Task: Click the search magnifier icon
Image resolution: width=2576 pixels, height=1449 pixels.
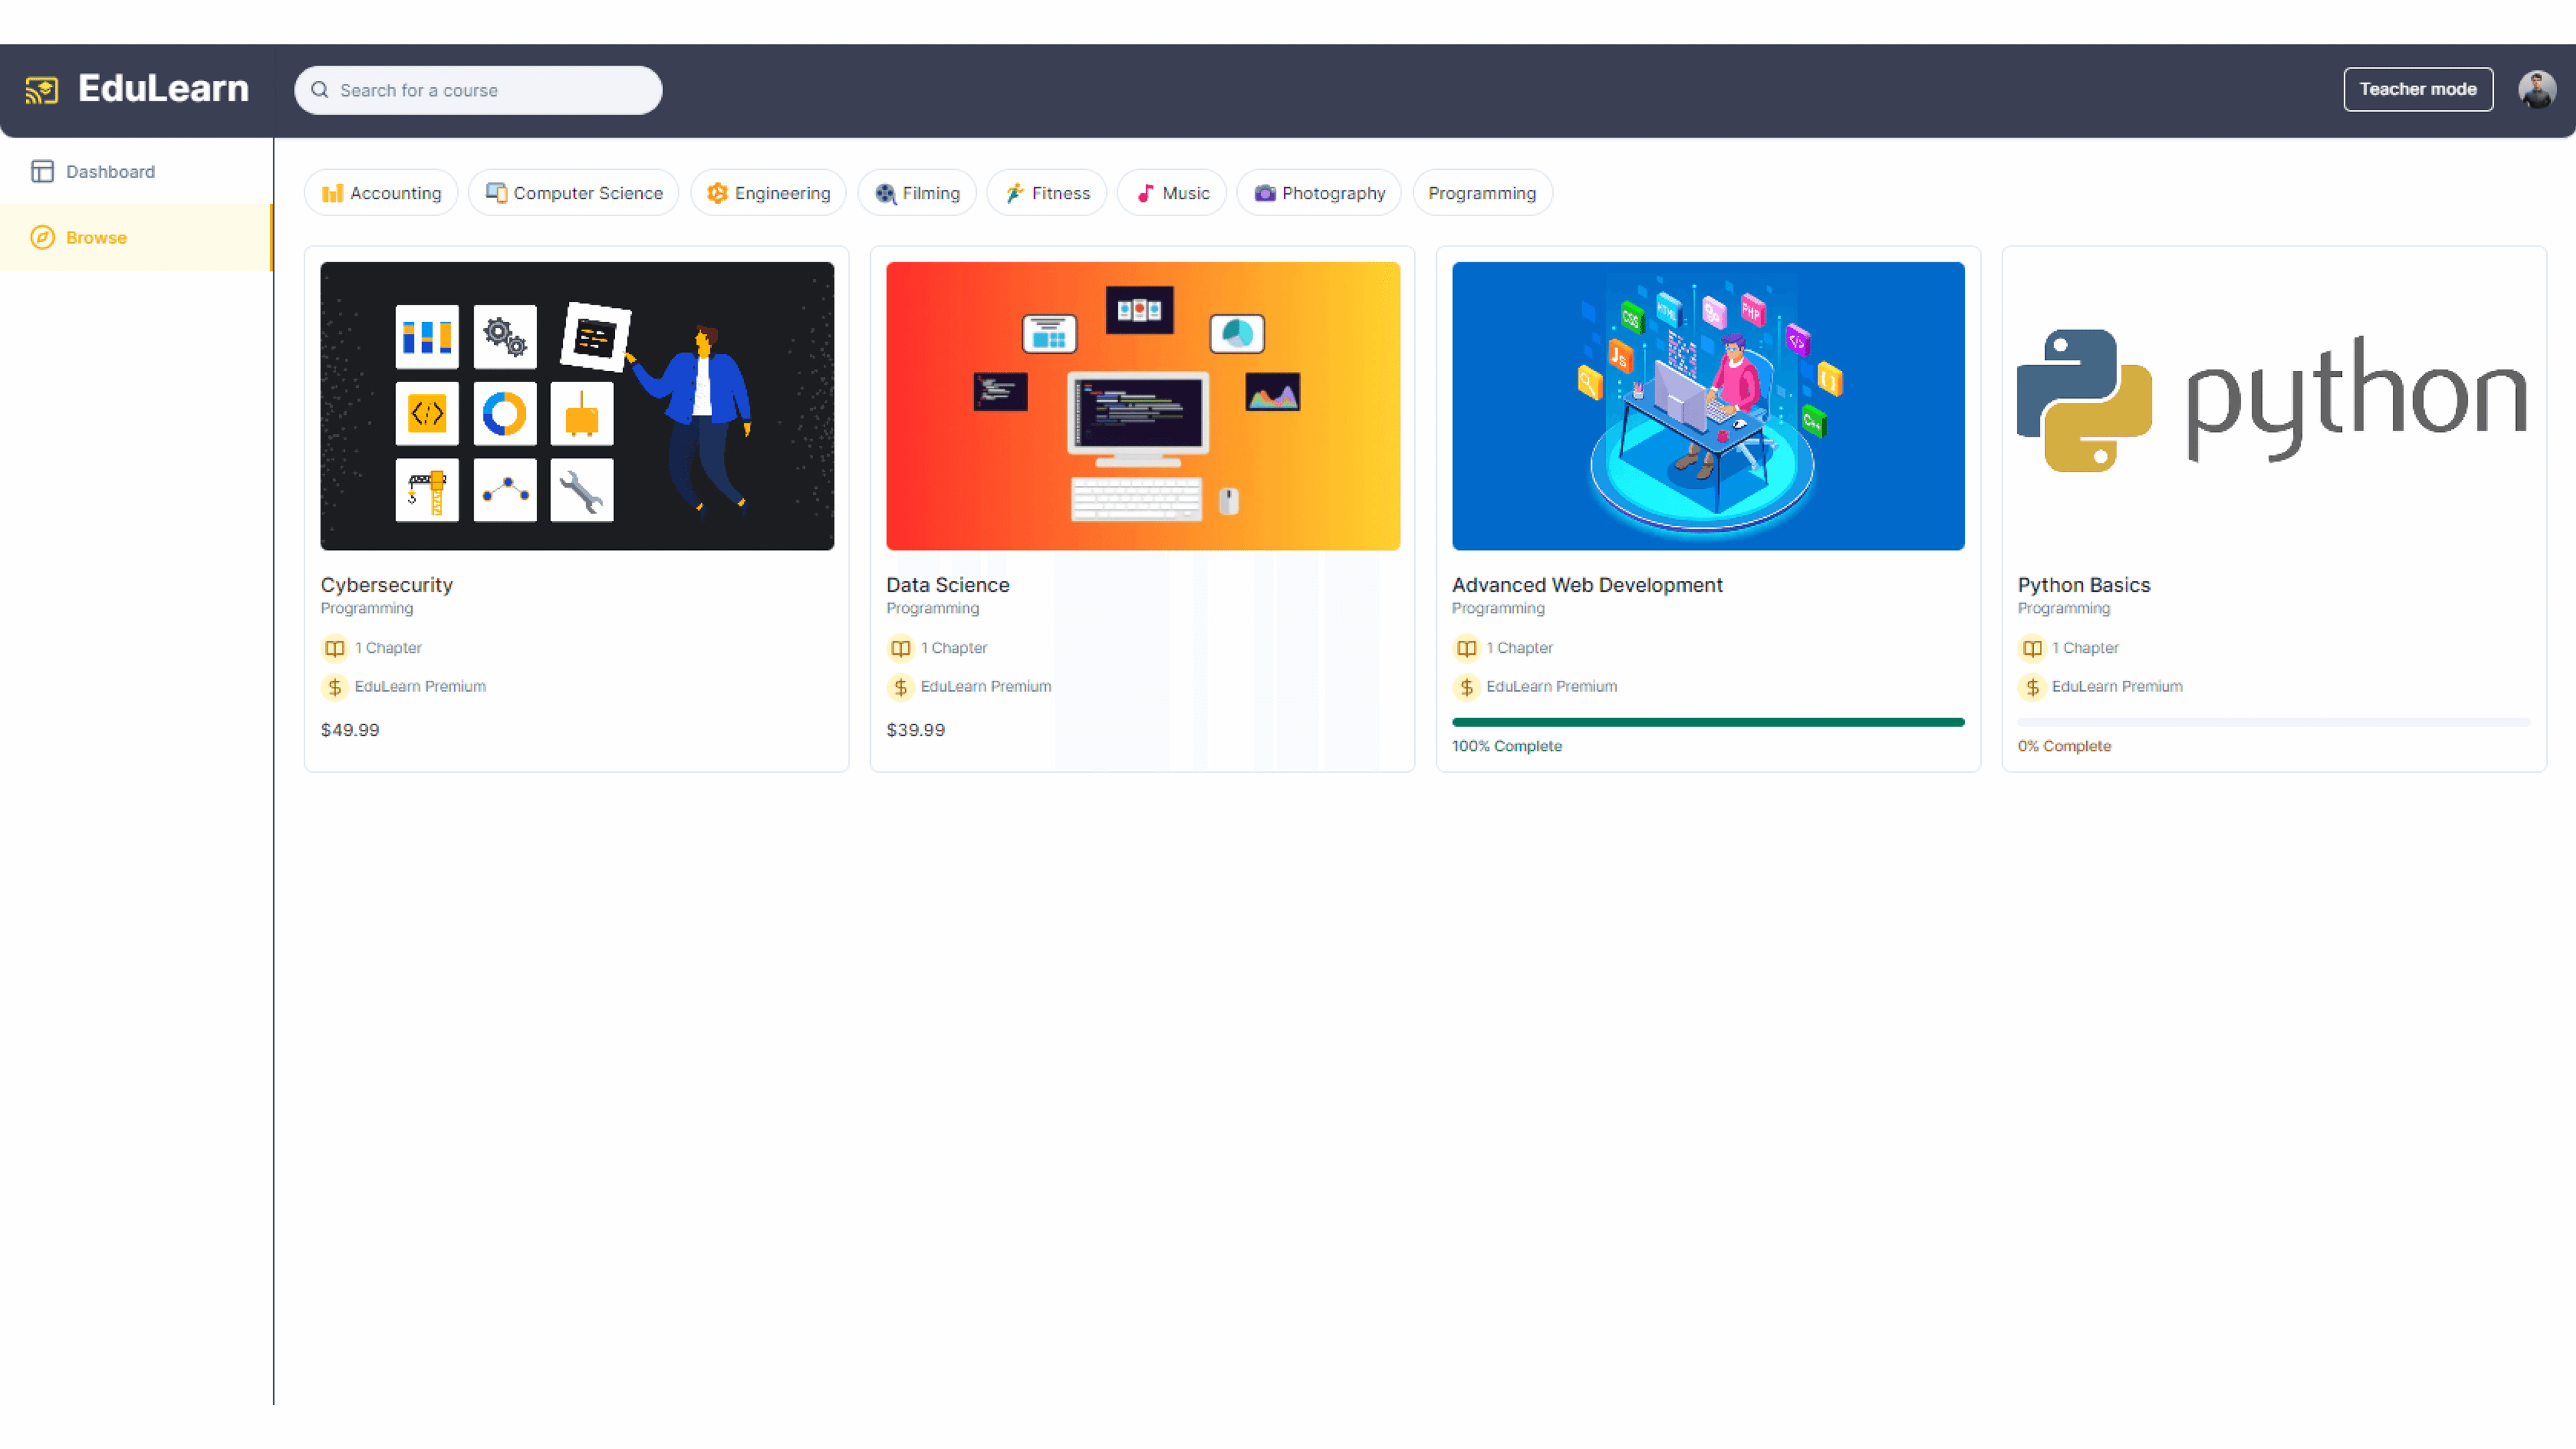Action: pos(320,90)
